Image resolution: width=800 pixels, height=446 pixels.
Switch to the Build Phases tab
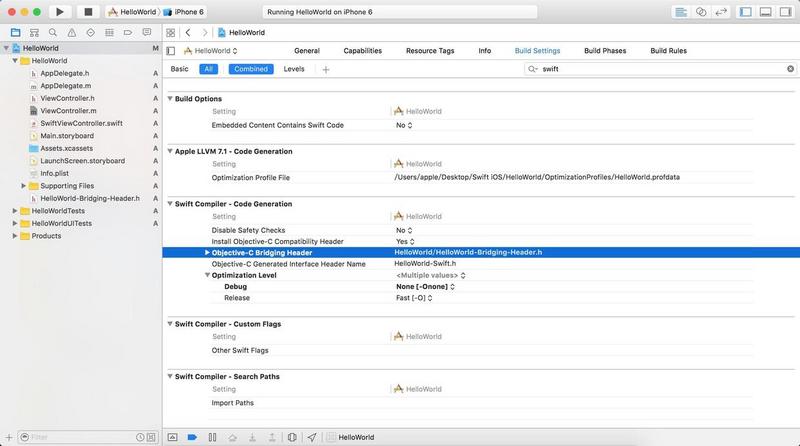(605, 51)
